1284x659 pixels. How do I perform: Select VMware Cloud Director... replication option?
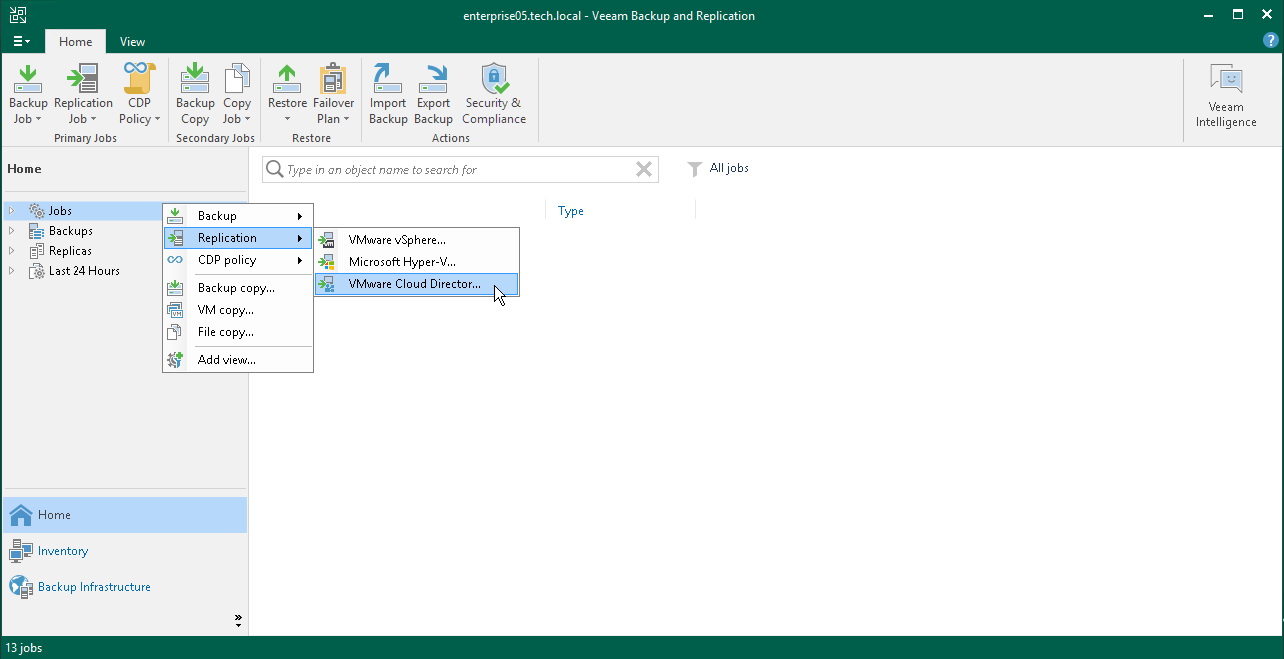(417, 284)
